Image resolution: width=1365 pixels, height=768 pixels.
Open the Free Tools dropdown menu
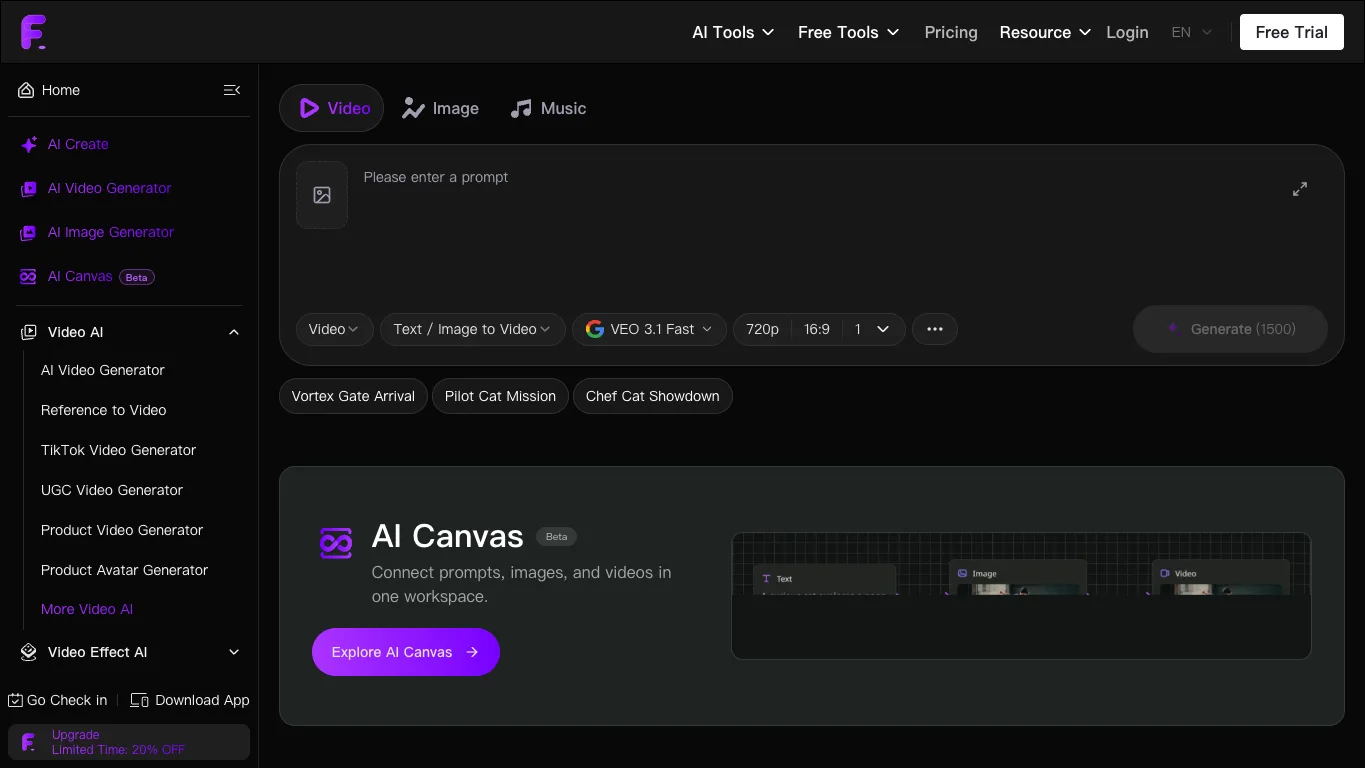(848, 32)
